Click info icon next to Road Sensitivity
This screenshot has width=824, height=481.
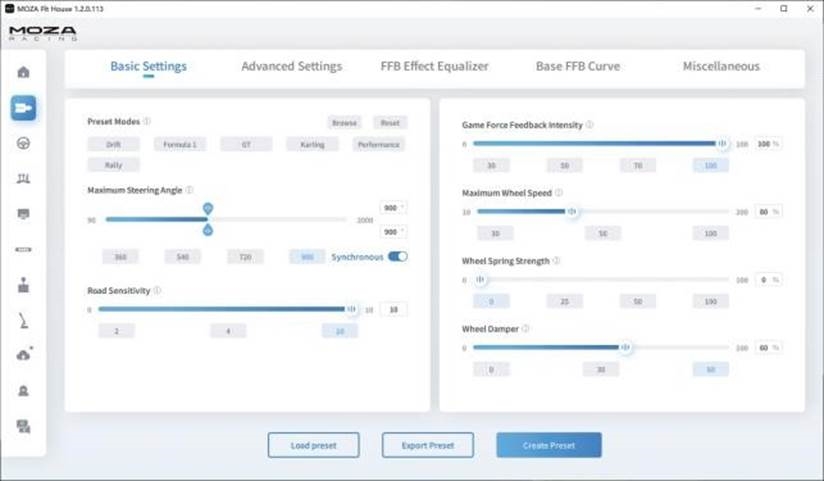point(157,290)
